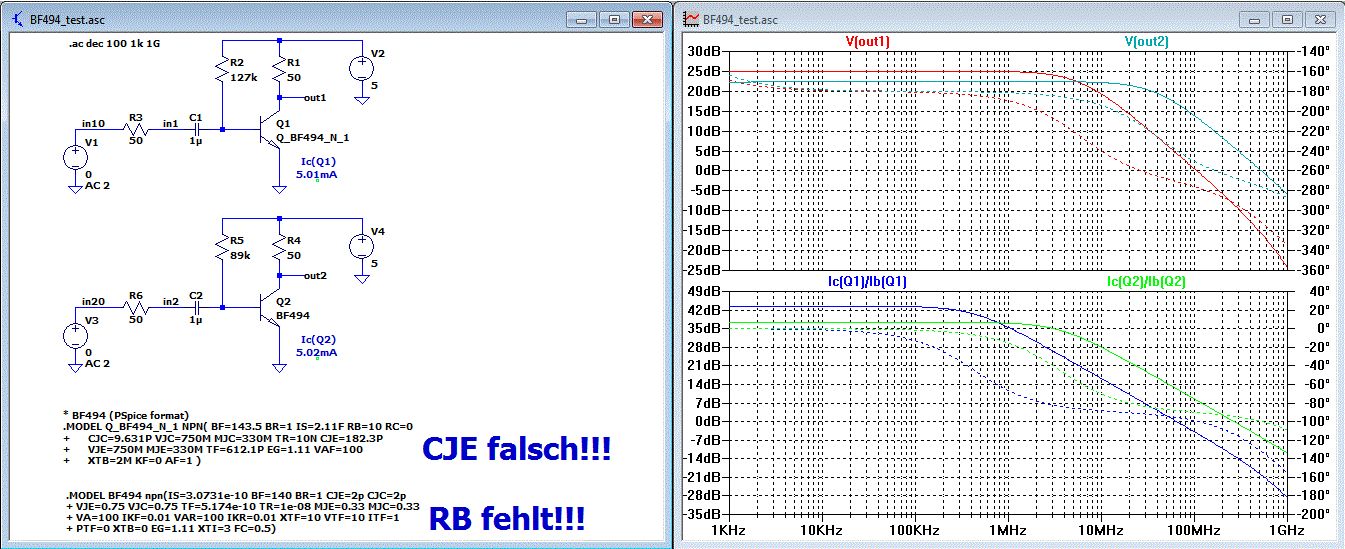Click the -360° phase axis label
Image resolution: width=1345 pixels, height=549 pixels.
click(1311, 270)
